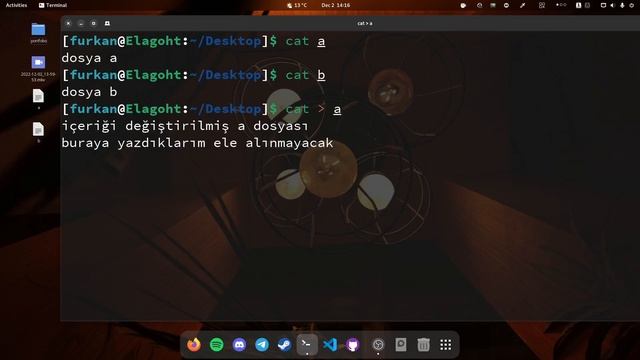Click the 'dosya a' output line
The width and height of the screenshot is (640, 360).
(89, 58)
